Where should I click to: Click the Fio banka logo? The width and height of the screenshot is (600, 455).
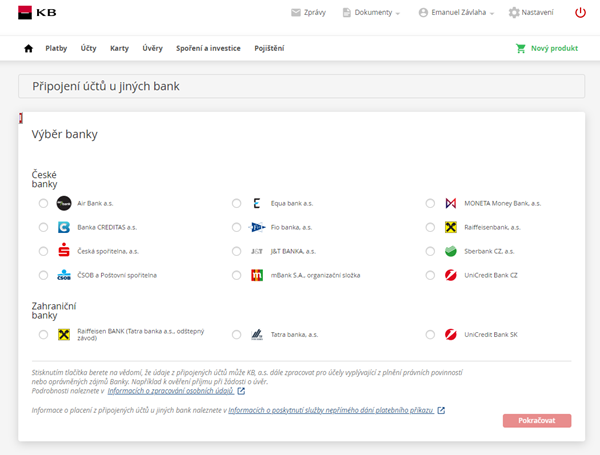[257, 227]
